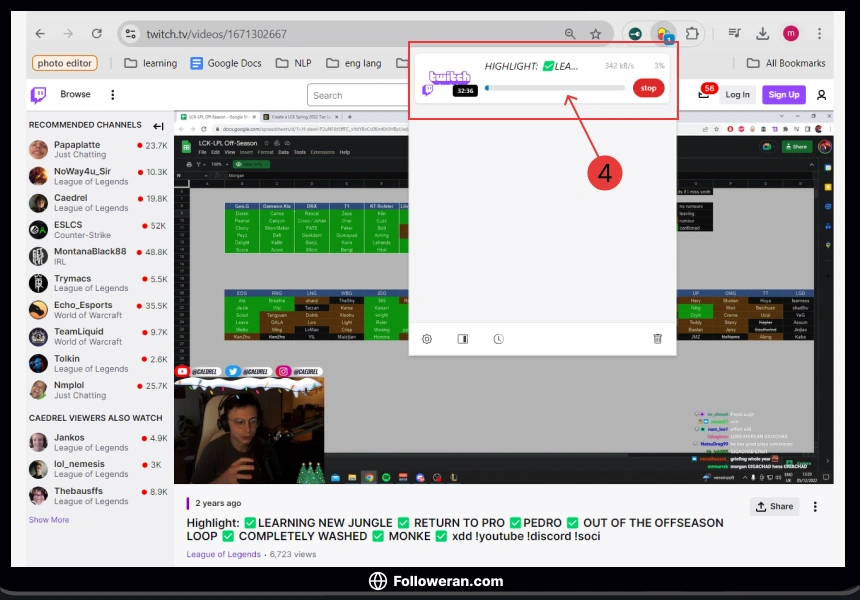Open the downloader settings gear icon

pos(427,339)
